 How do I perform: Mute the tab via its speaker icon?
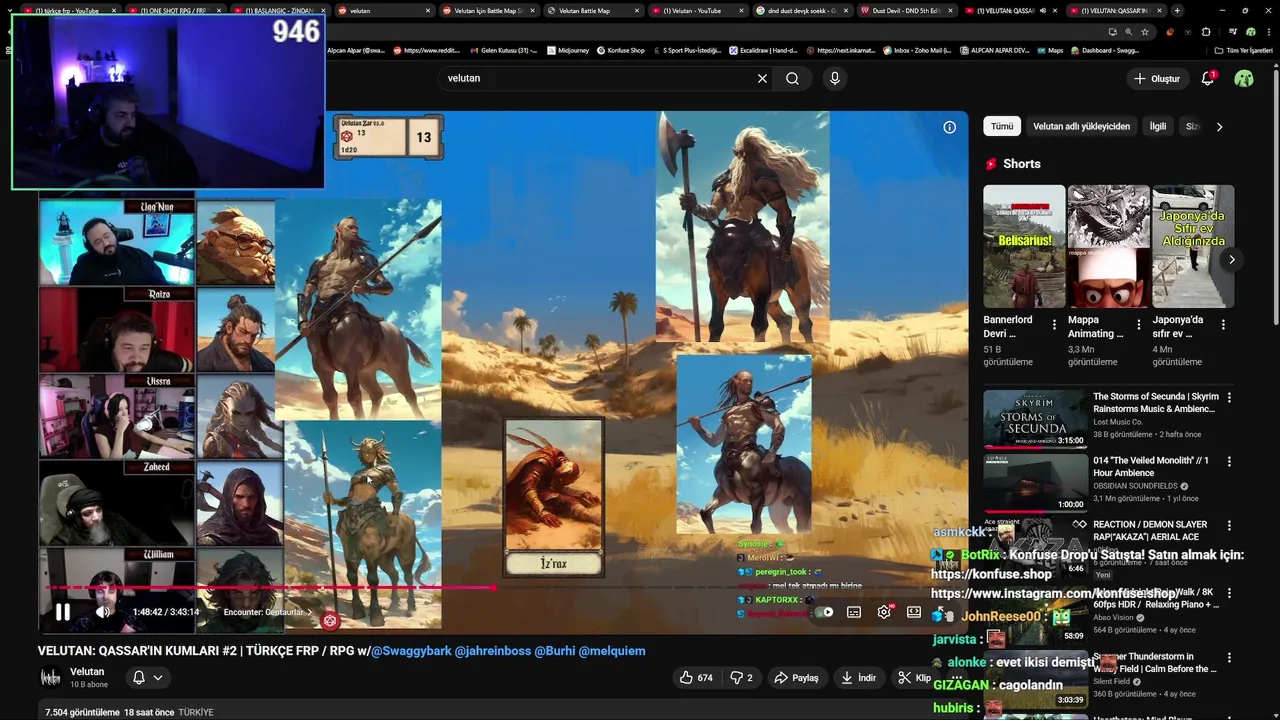click(1042, 10)
